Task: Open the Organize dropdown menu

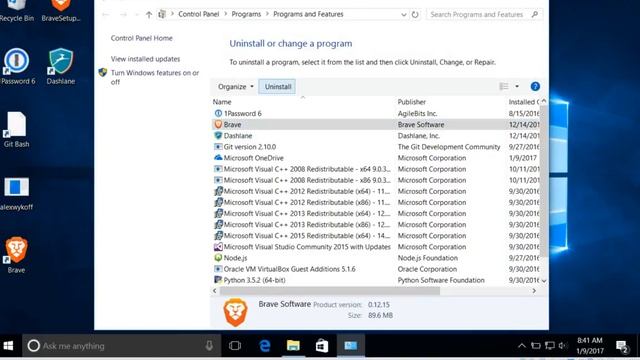Action: point(236,87)
